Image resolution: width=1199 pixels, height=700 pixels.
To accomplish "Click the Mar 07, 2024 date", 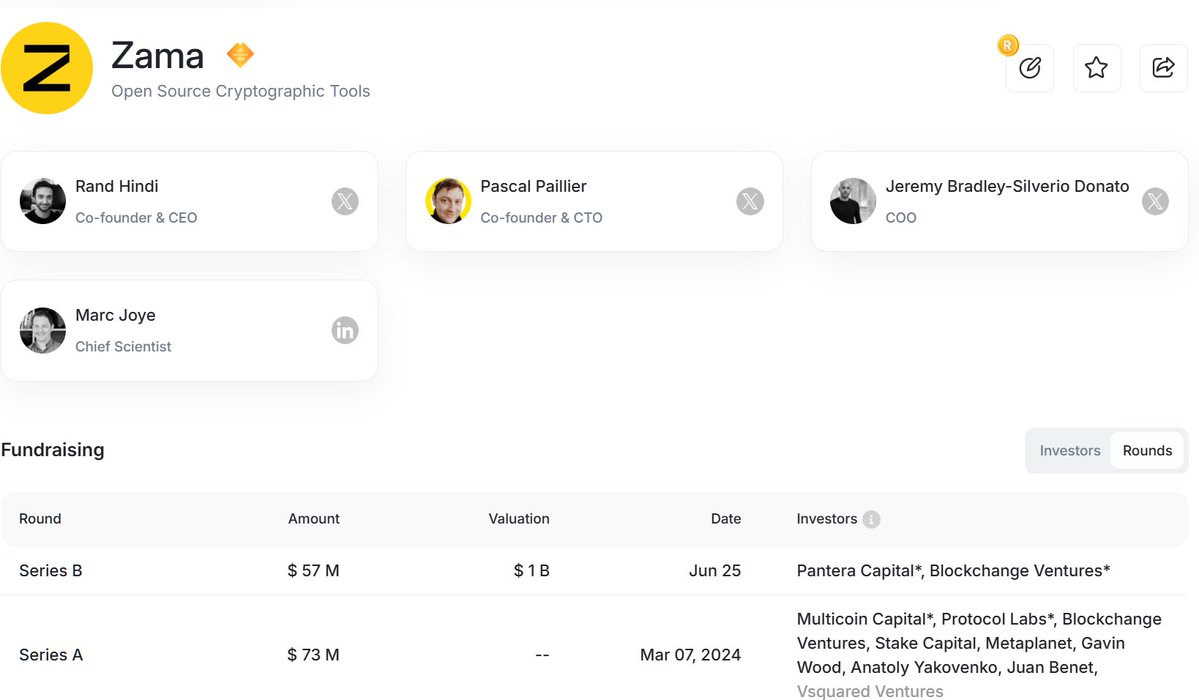I will (690, 655).
